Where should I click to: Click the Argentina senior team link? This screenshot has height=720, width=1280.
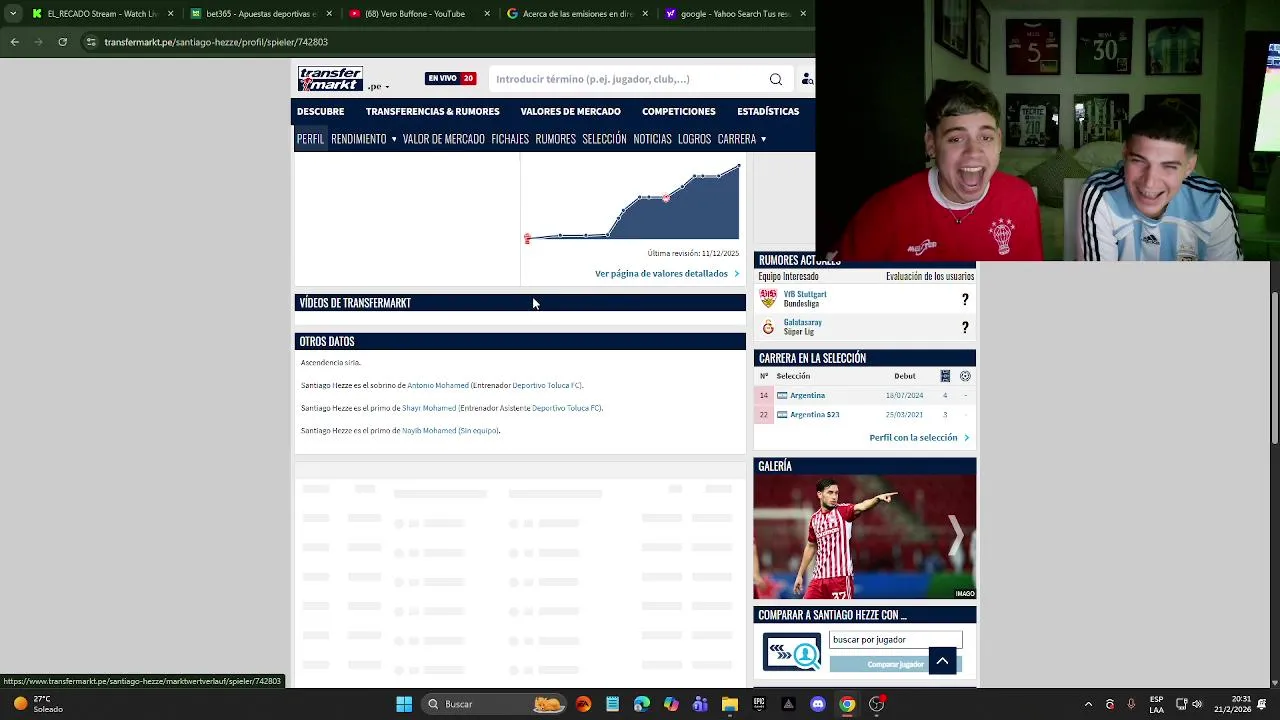coord(807,395)
